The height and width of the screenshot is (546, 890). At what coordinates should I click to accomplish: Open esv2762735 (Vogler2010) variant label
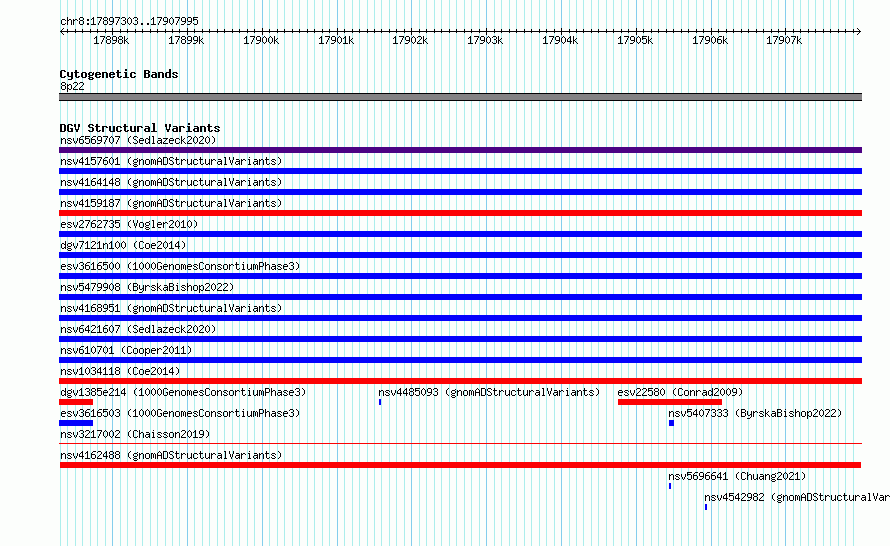pos(129,224)
